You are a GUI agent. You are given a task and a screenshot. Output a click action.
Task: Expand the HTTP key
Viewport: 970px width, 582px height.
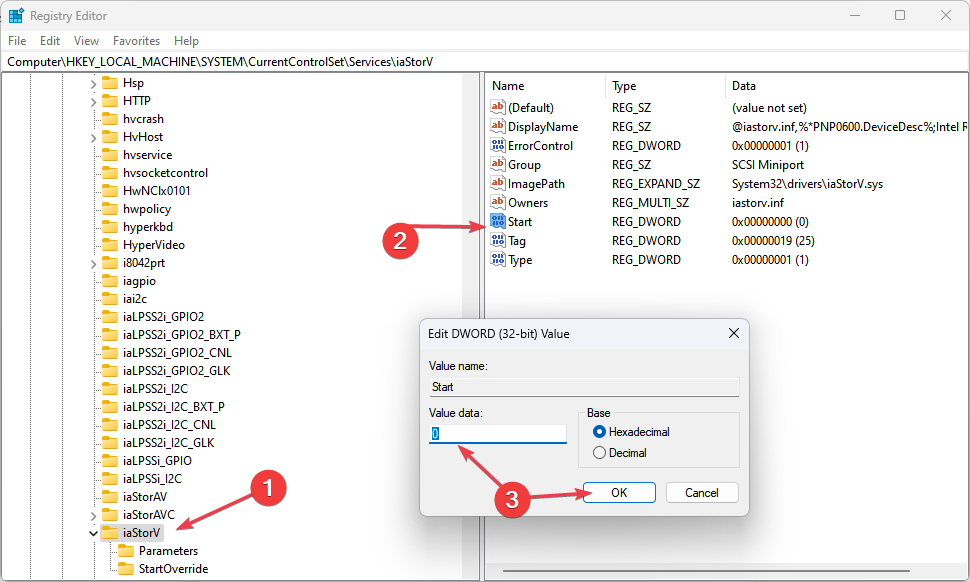point(93,101)
